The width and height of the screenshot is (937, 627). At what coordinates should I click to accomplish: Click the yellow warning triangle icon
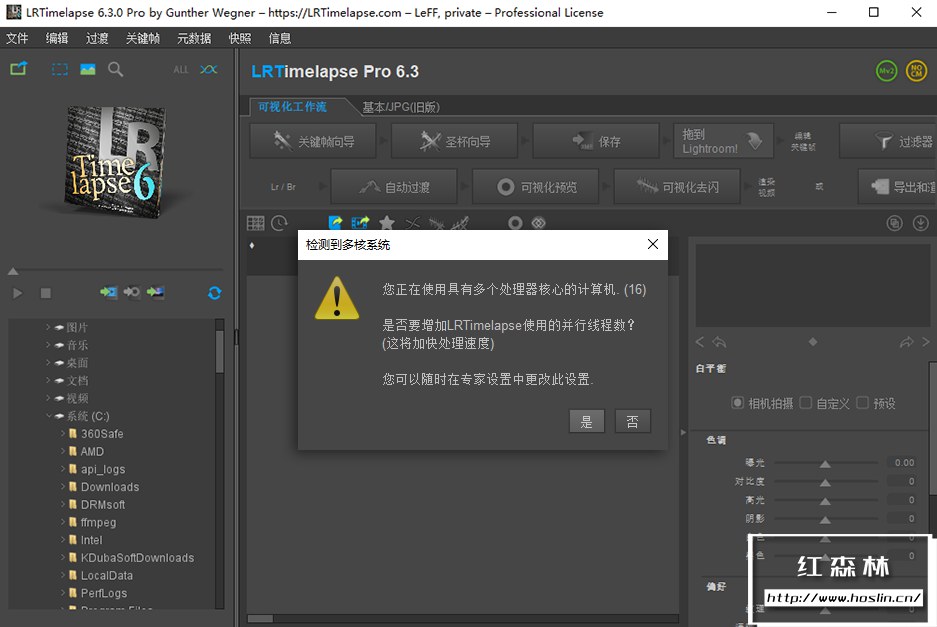[337, 298]
